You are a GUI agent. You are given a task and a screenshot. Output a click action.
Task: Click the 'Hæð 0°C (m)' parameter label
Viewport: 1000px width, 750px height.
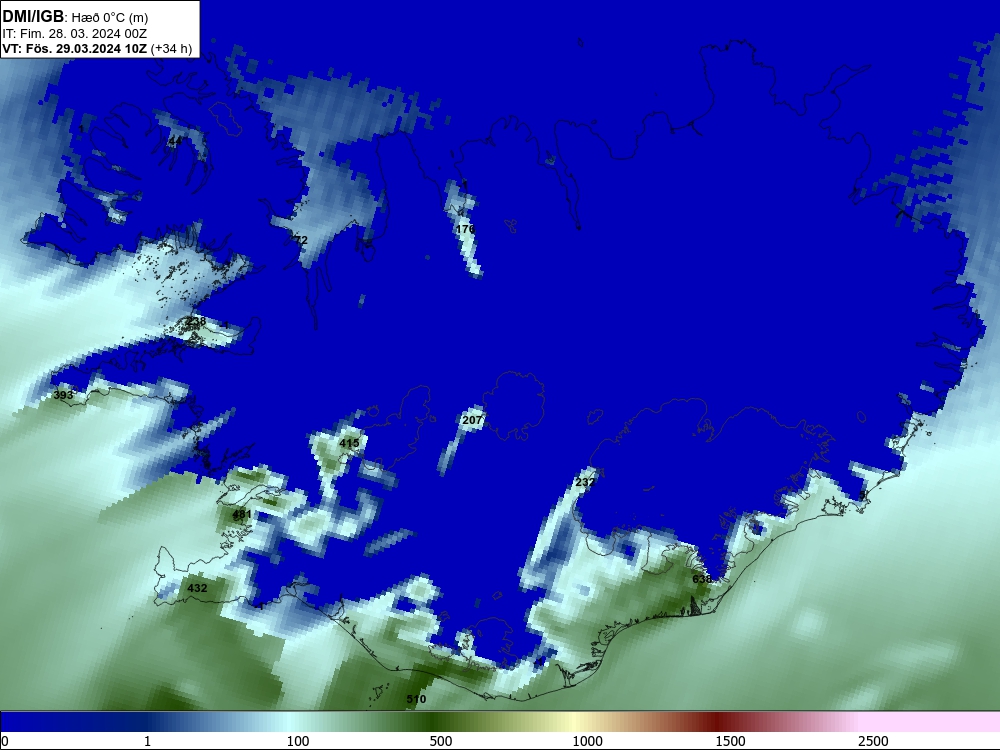(110, 18)
